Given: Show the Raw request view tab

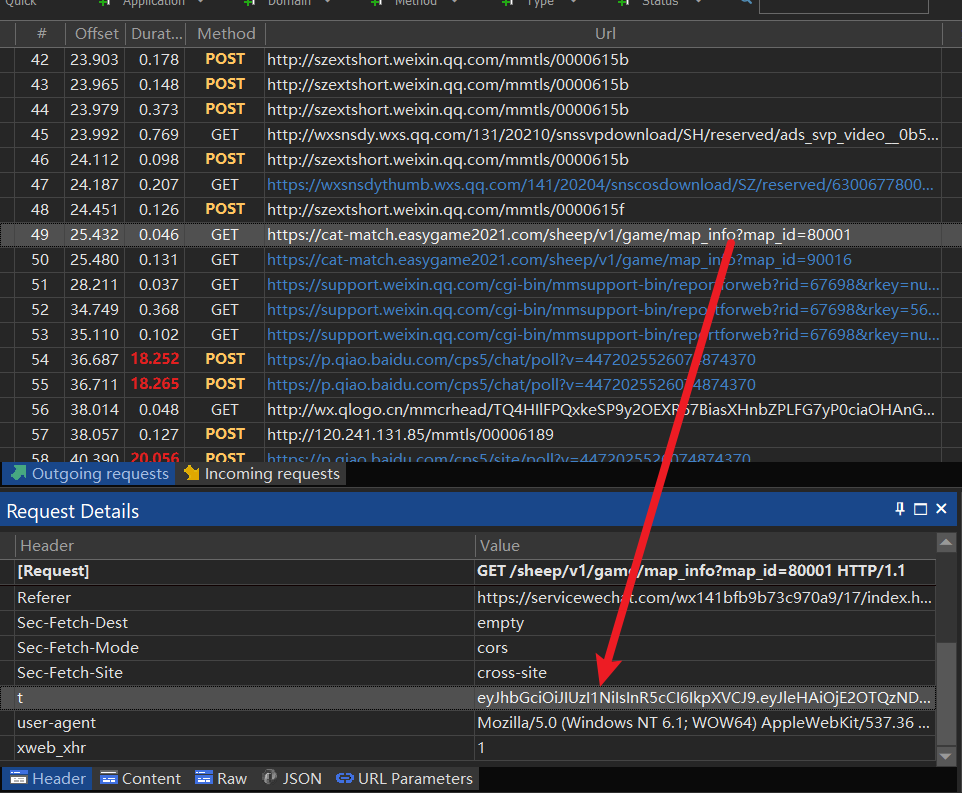Looking at the screenshot, I should coord(221,778).
